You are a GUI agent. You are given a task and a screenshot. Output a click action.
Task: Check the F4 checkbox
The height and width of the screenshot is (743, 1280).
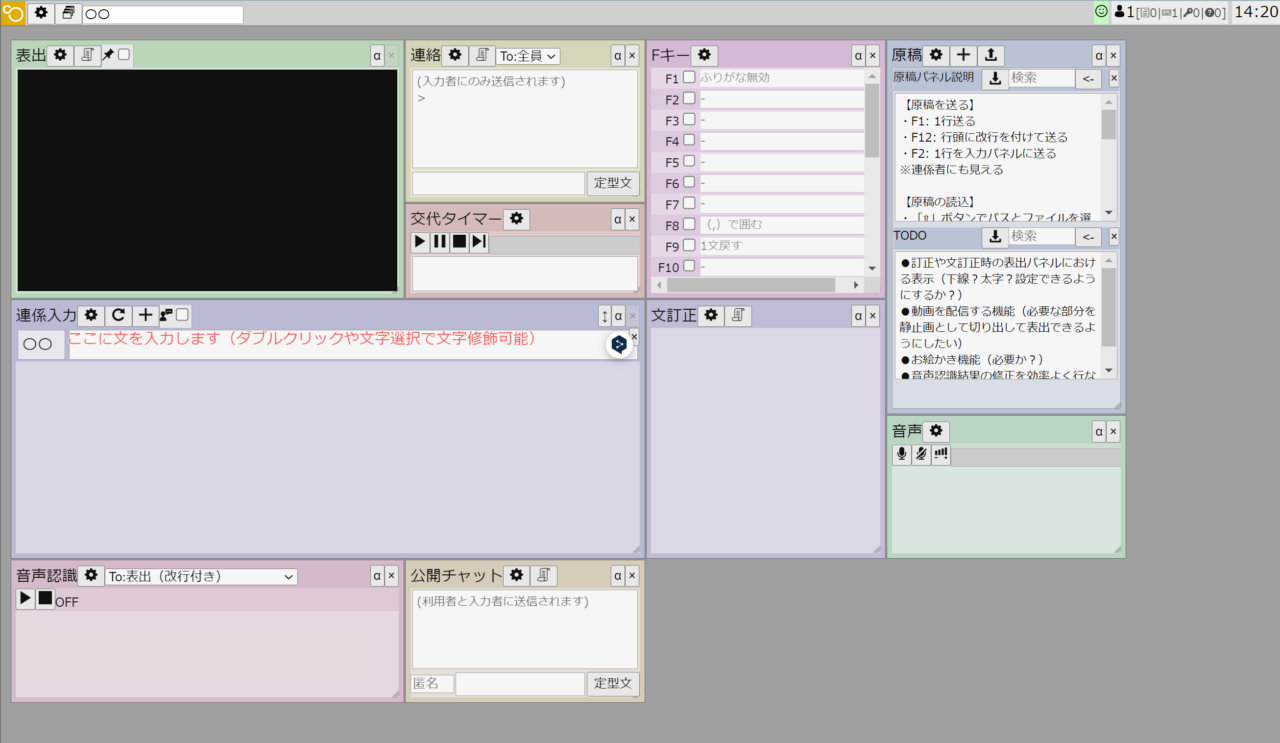[x=689, y=140]
